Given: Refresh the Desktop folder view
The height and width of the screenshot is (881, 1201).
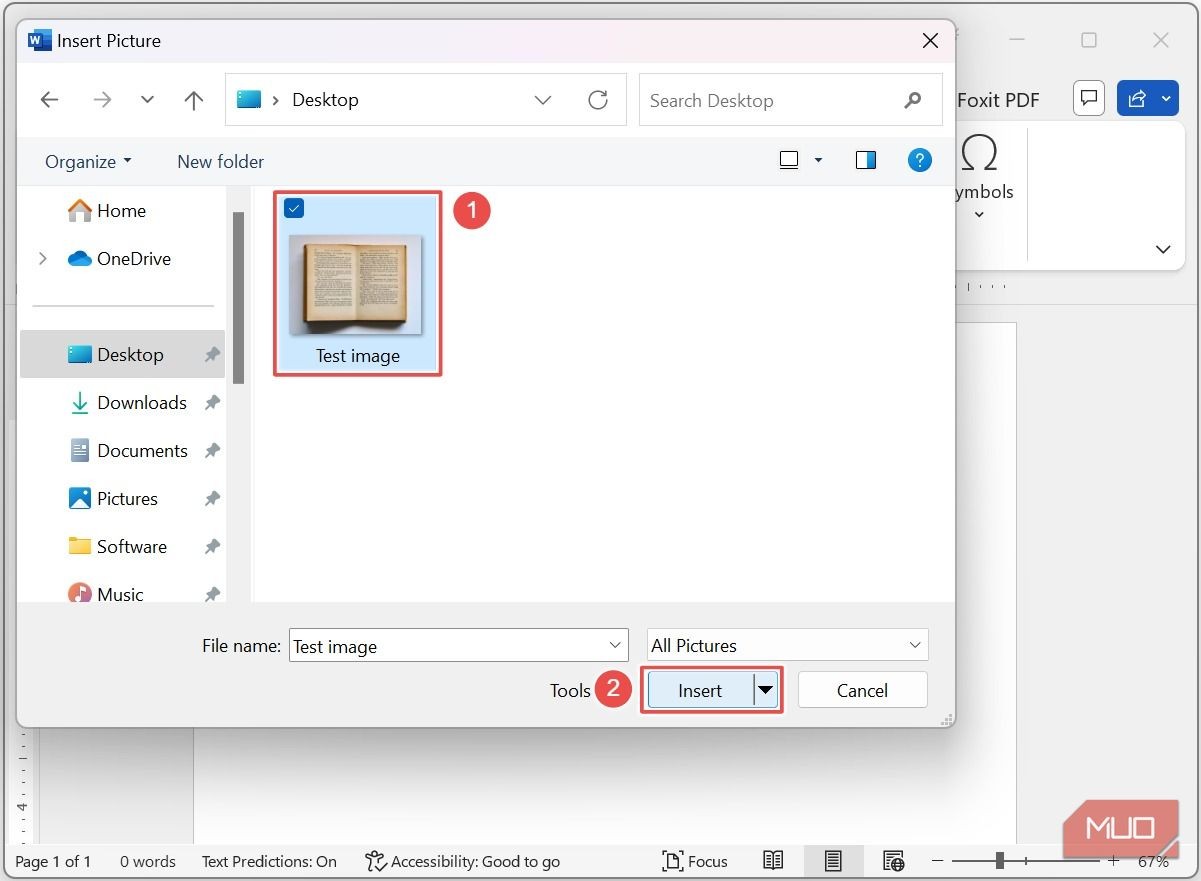Looking at the screenshot, I should [598, 100].
